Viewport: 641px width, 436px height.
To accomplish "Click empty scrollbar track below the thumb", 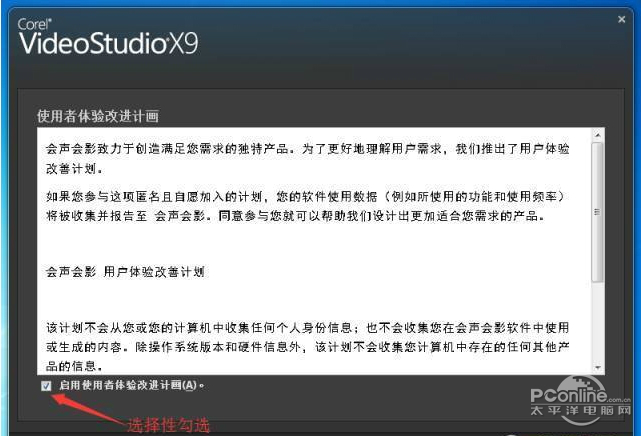I will coord(598,322).
